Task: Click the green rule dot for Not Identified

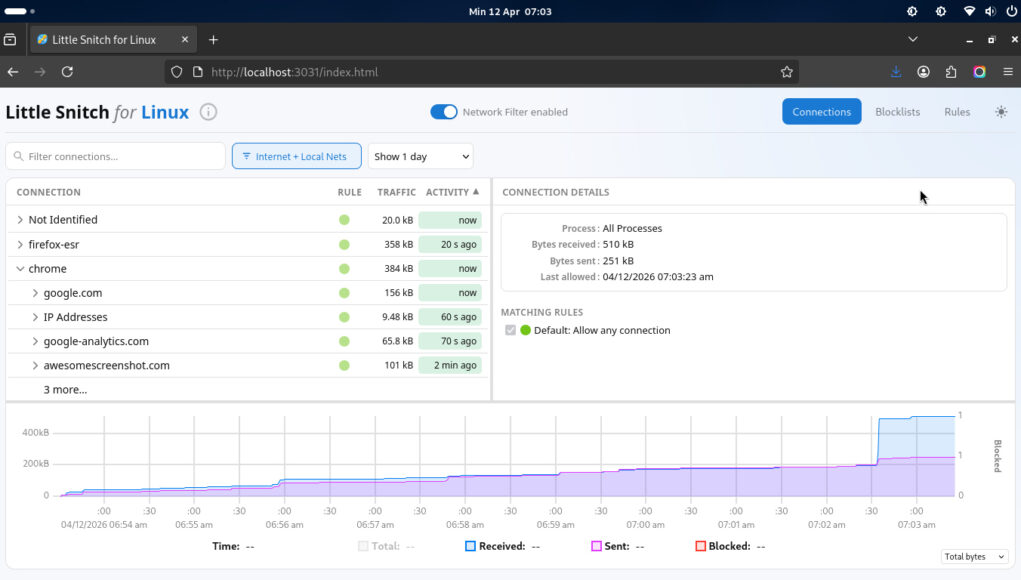Action: (344, 220)
